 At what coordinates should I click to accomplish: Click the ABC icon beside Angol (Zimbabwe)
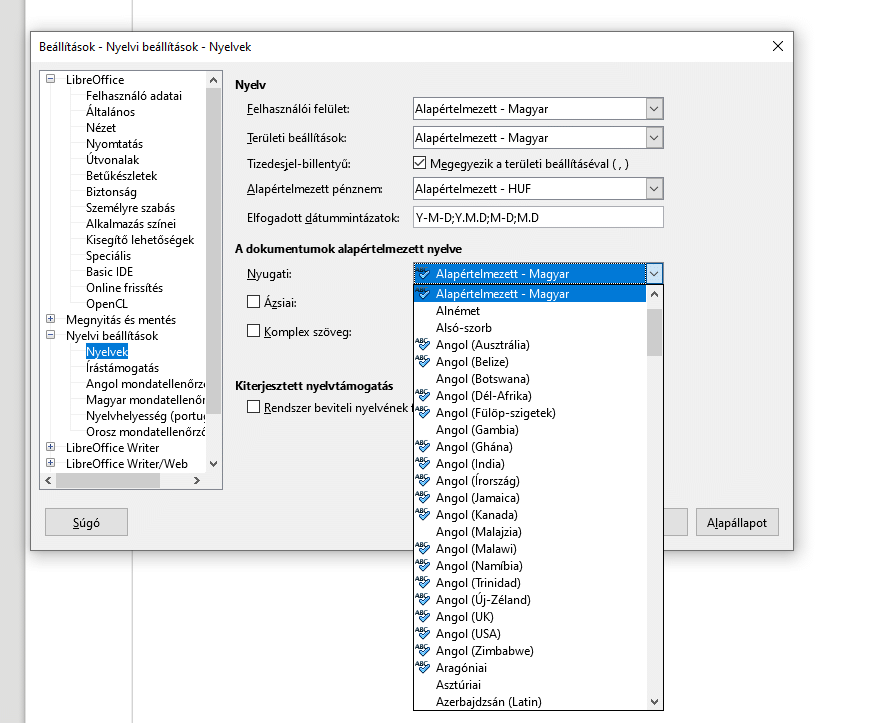423,650
